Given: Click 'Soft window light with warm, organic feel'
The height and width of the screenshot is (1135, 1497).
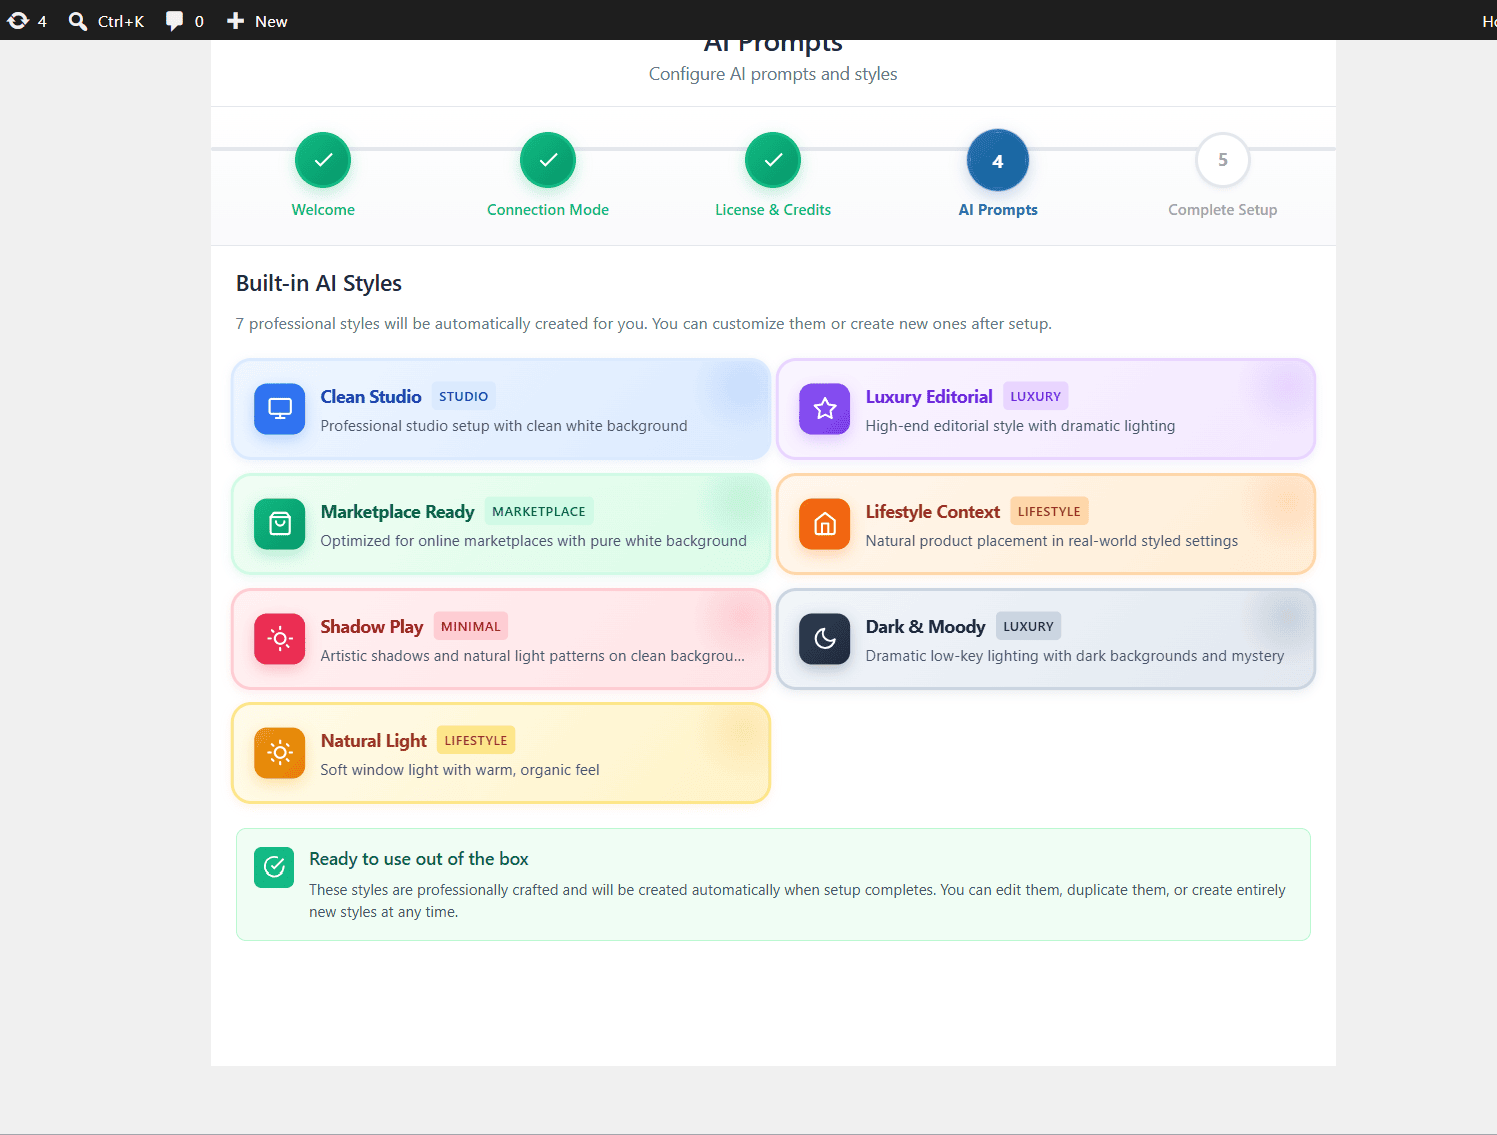Looking at the screenshot, I should pyautogui.click(x=460, y=770).
